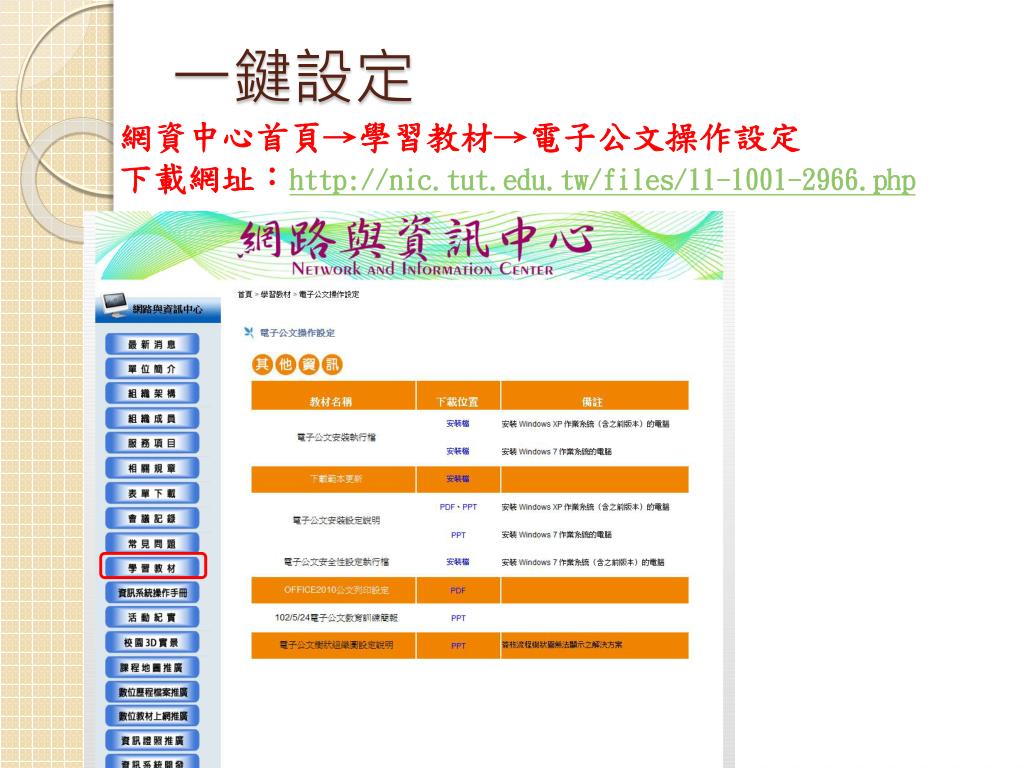Click the 網路與資訊中心 sidebar header text
The width and height of the screenshot is (1024, 768).
[x=167, y=309]
